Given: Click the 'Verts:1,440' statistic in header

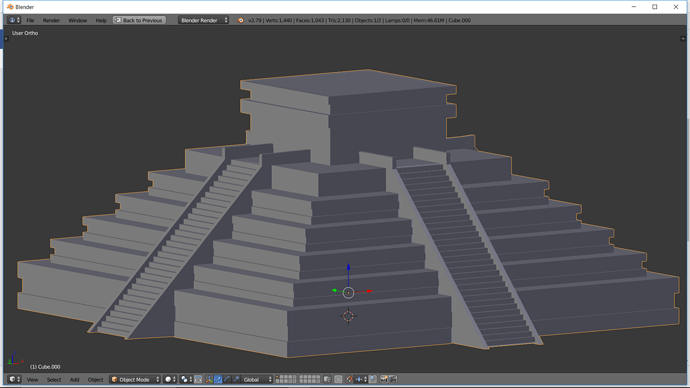Looking at the screenshot, I should tap(279, 20).
